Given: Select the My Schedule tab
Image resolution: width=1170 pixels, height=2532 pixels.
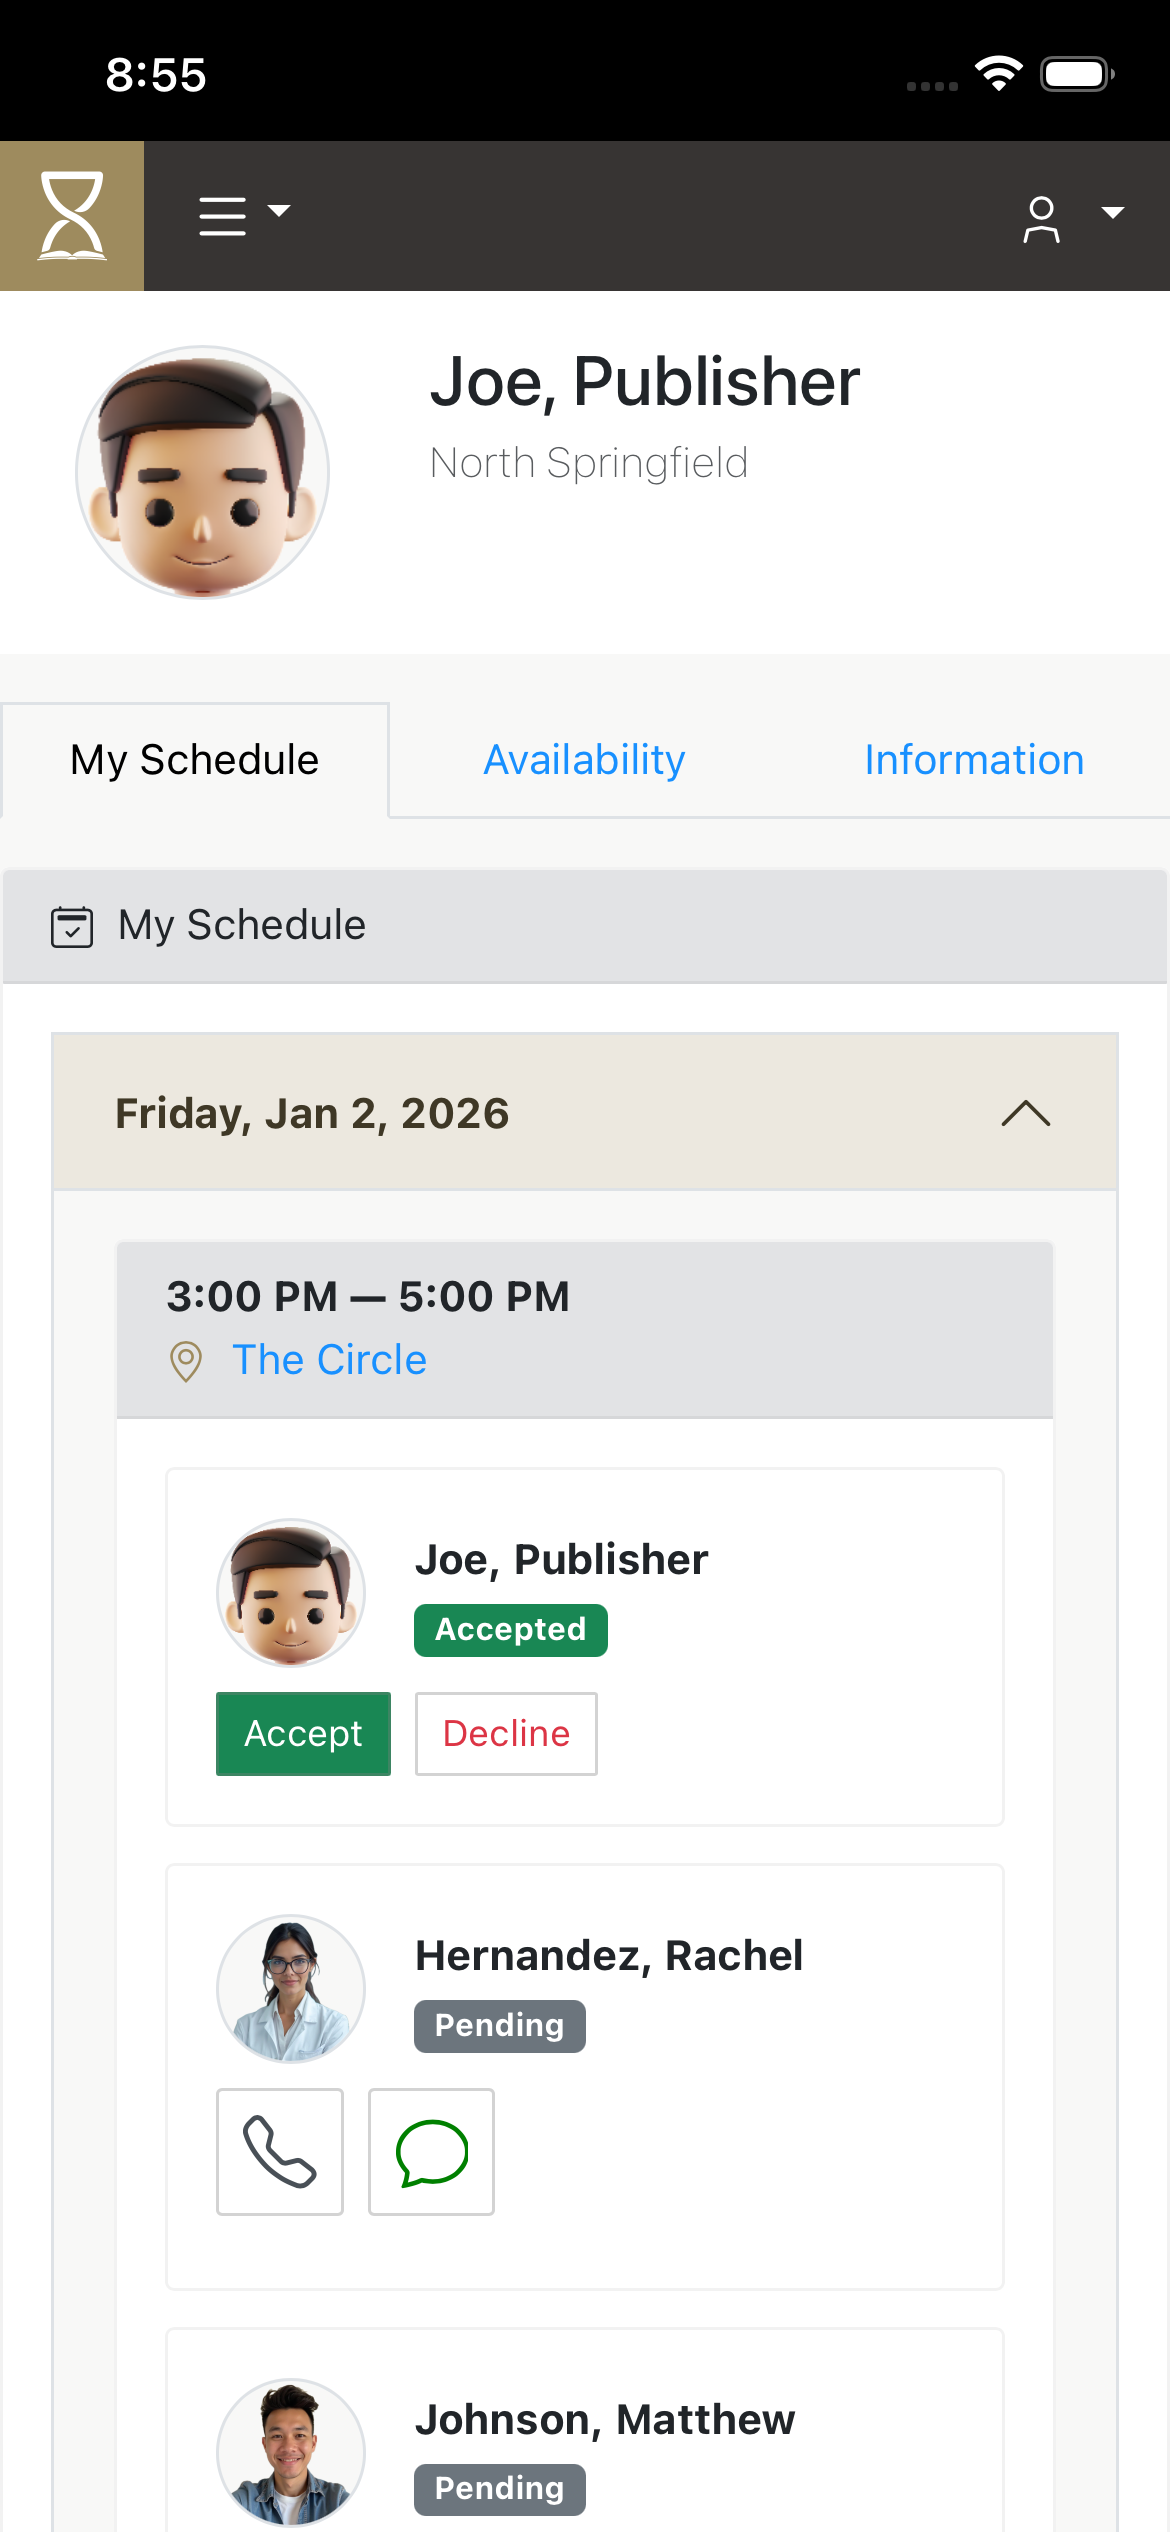Looking at the screenshot, I should pyautogui.click(x=195, y=760).
